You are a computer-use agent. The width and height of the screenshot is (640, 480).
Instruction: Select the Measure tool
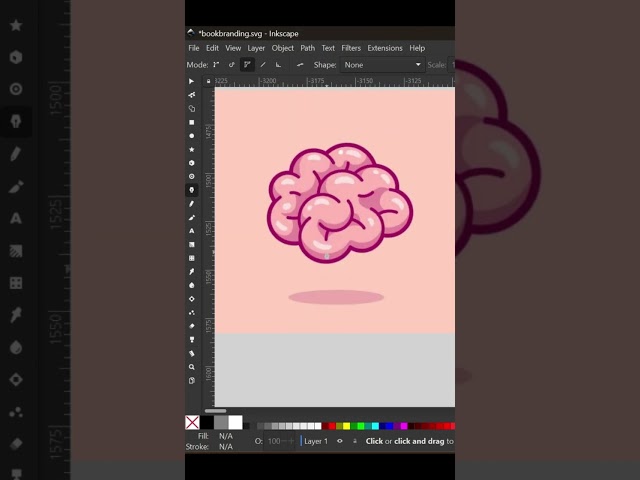(x=191, y=353)
